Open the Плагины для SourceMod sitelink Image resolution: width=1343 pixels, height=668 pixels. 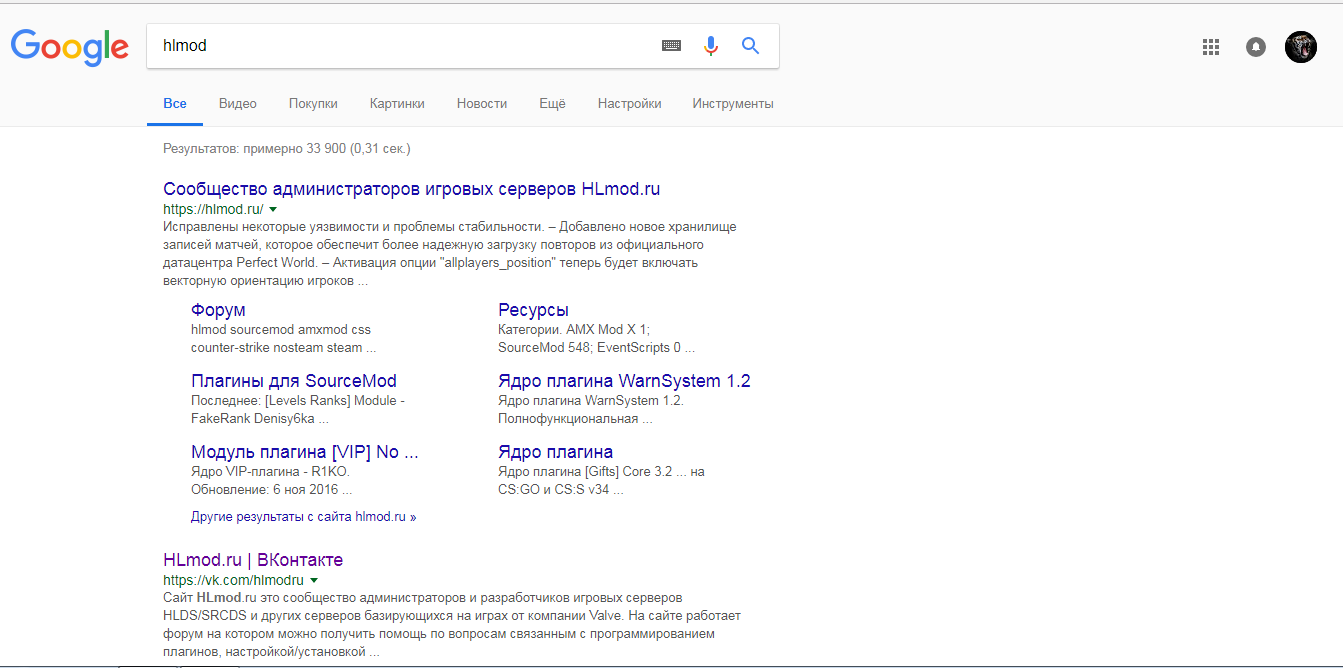click(294, 381)
